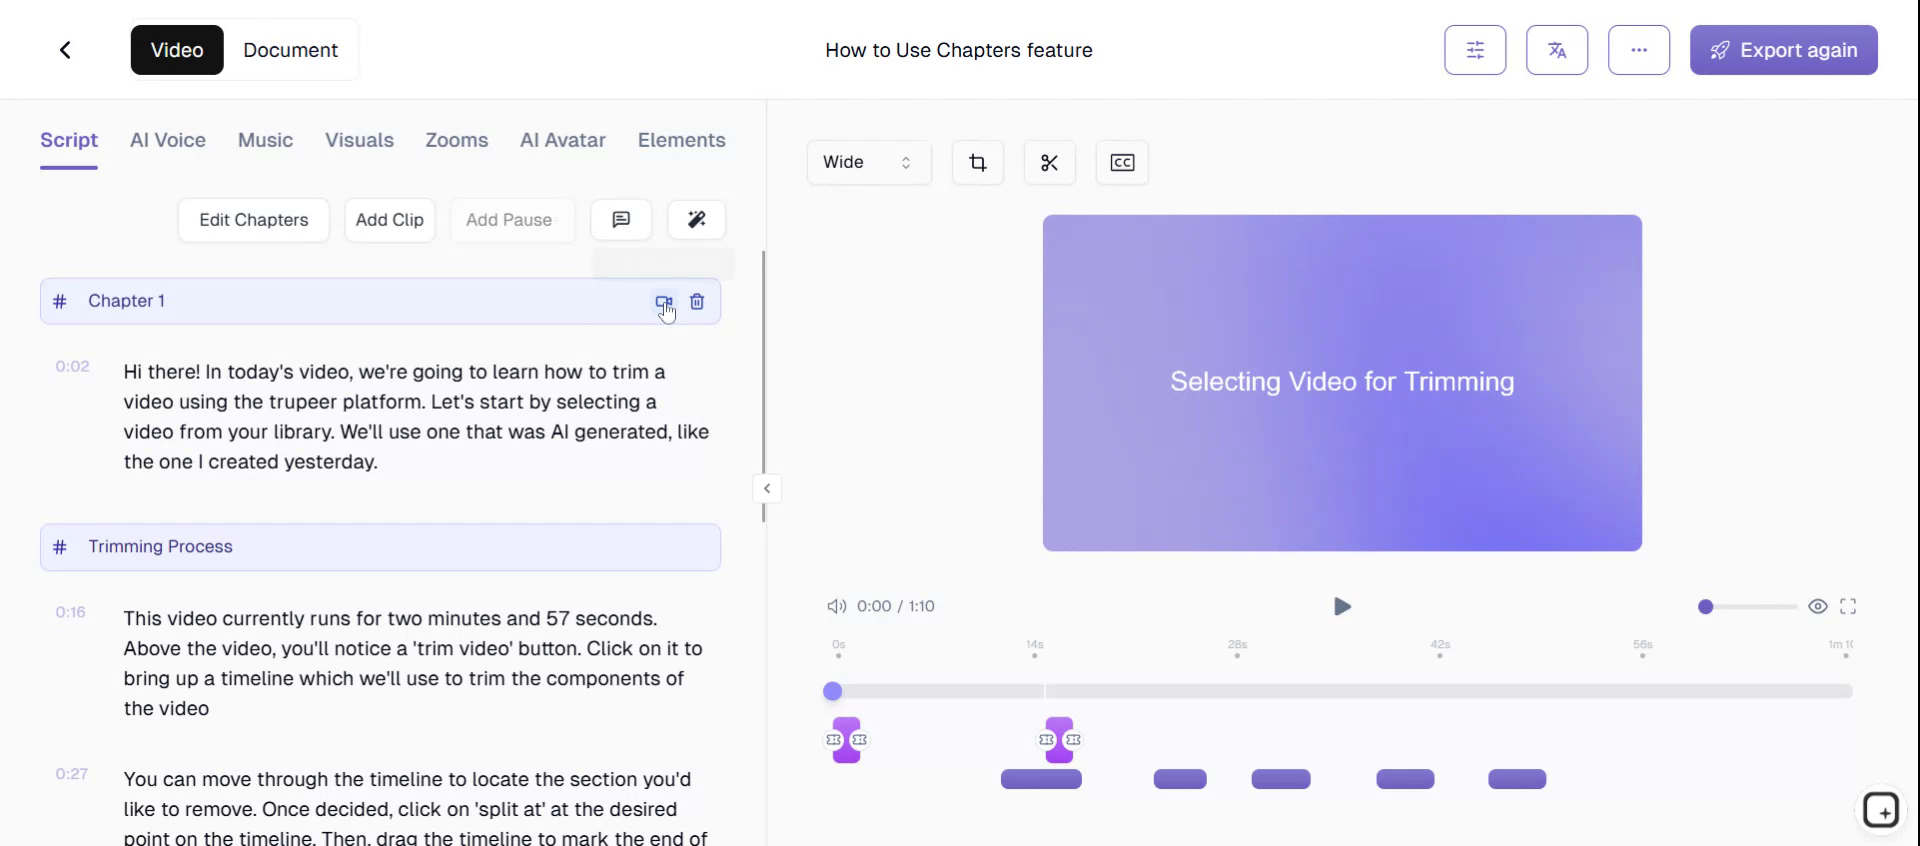Click the add plus square icon
The height and width of the screenshot is (846, 1920).
(1881, 810)
